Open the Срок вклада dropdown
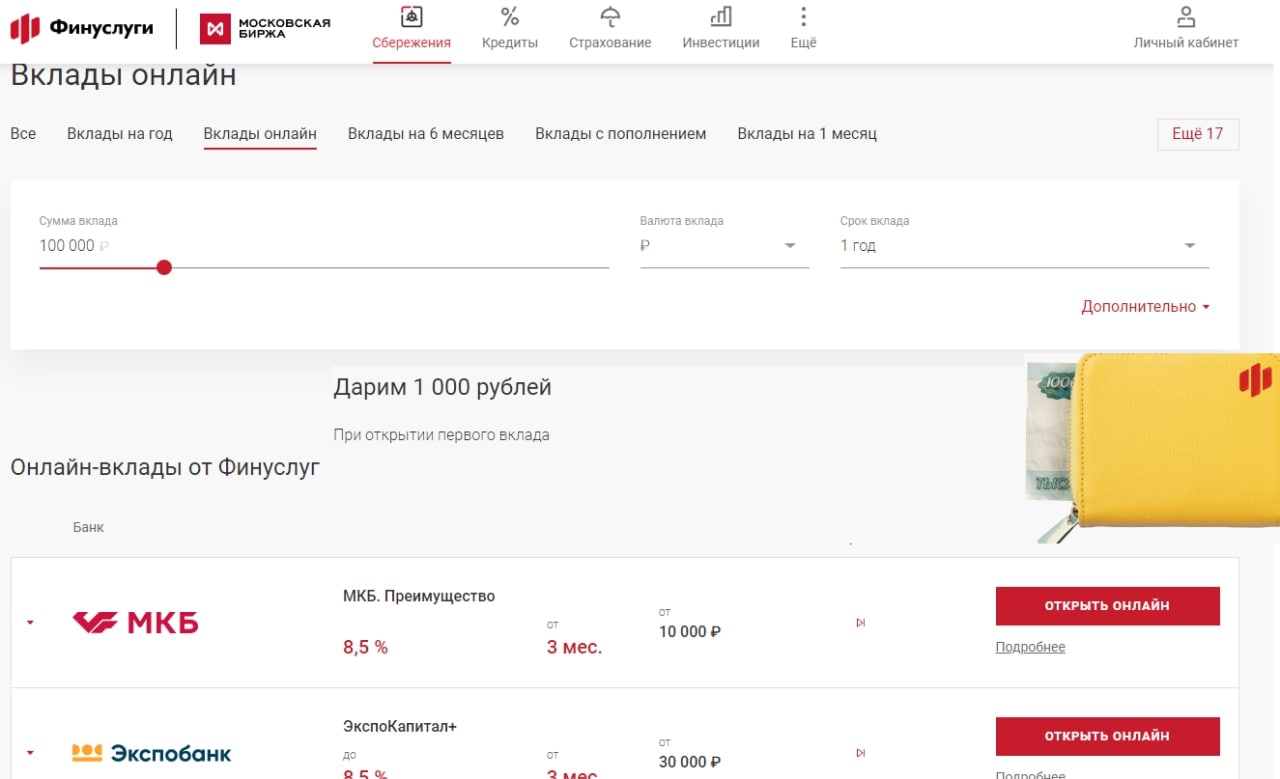The image size is (1280, 779). 1024,246
